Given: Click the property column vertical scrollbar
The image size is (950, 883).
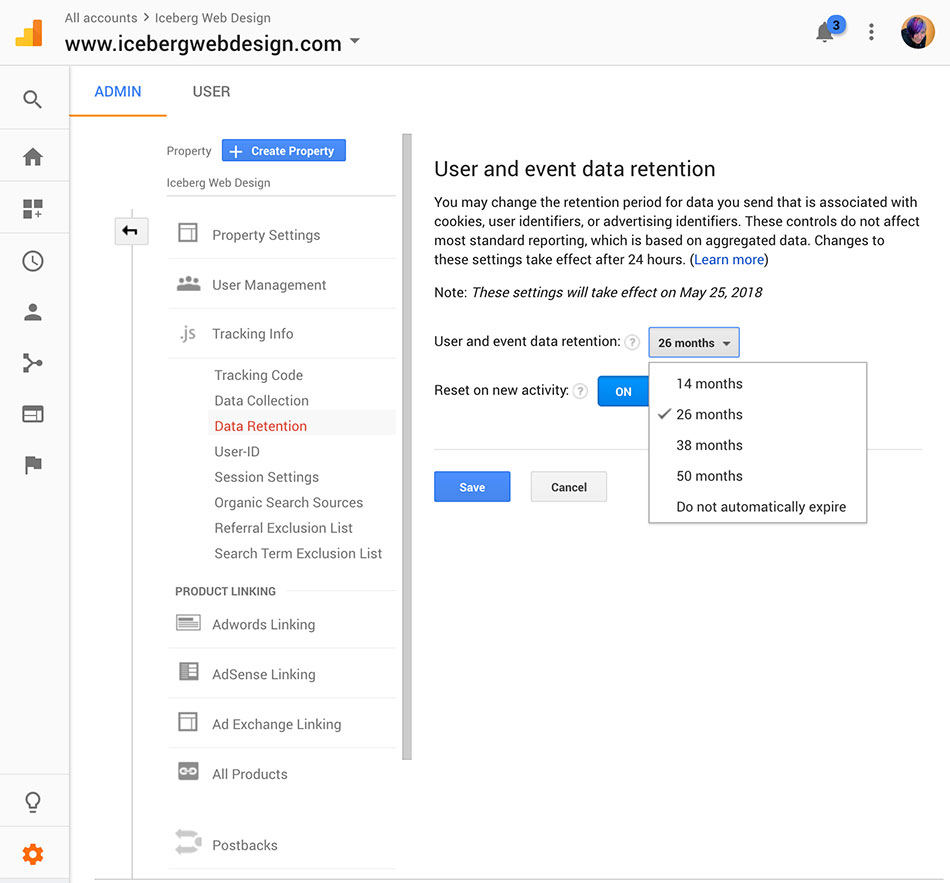Looking at the screenshot, I should 407,447.
